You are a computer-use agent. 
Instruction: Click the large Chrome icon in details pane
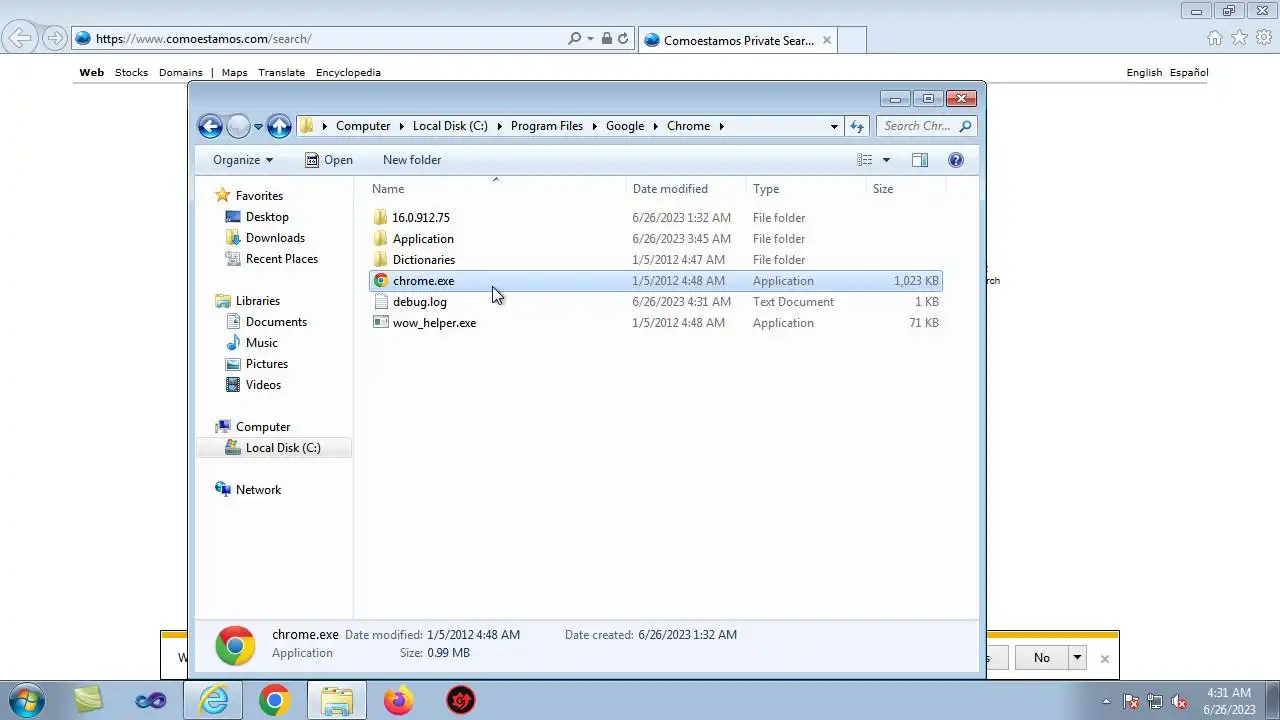pos(235,645)
